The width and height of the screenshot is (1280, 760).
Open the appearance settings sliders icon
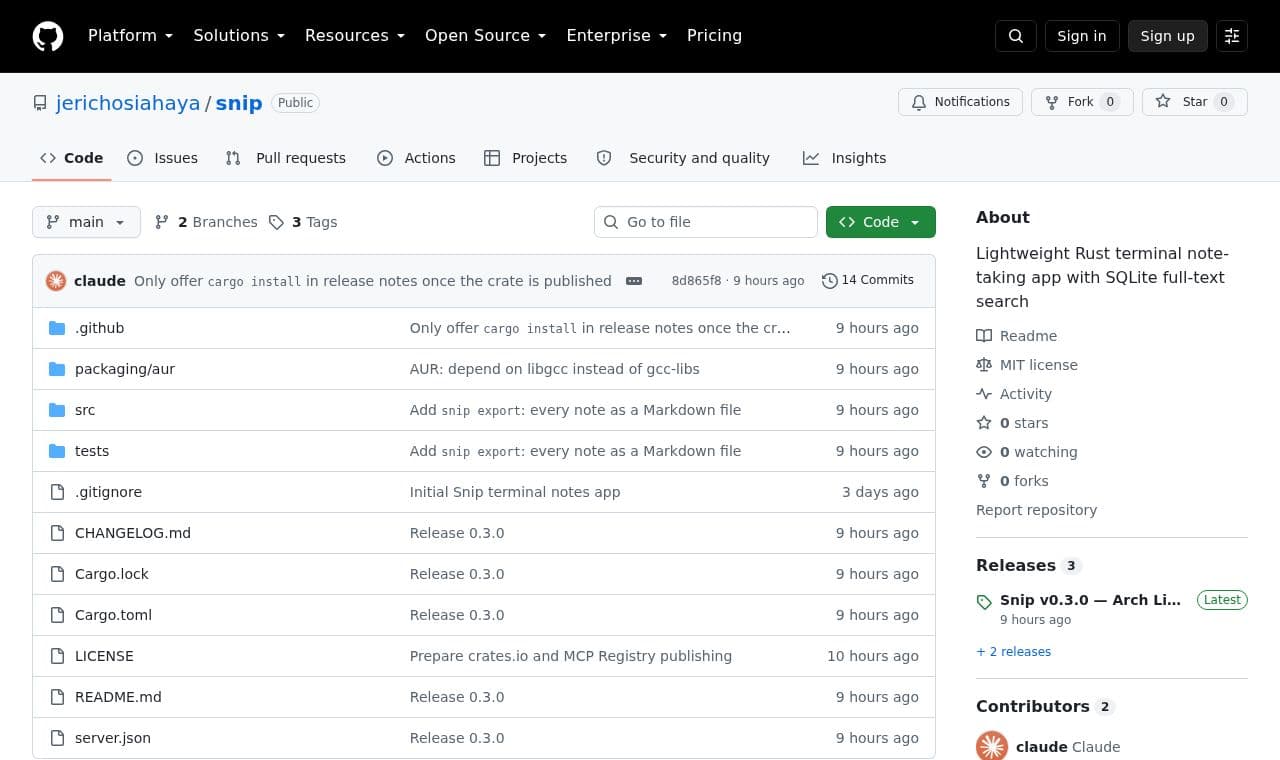[1232, 36]
